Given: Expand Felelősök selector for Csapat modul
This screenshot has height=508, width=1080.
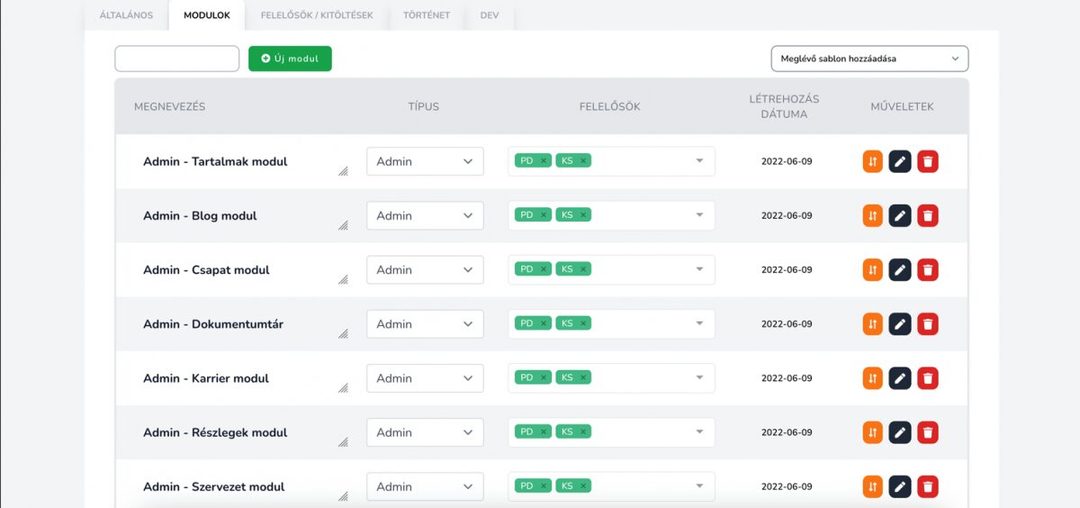Looking at the screenshot, I should tap(699, 269).
